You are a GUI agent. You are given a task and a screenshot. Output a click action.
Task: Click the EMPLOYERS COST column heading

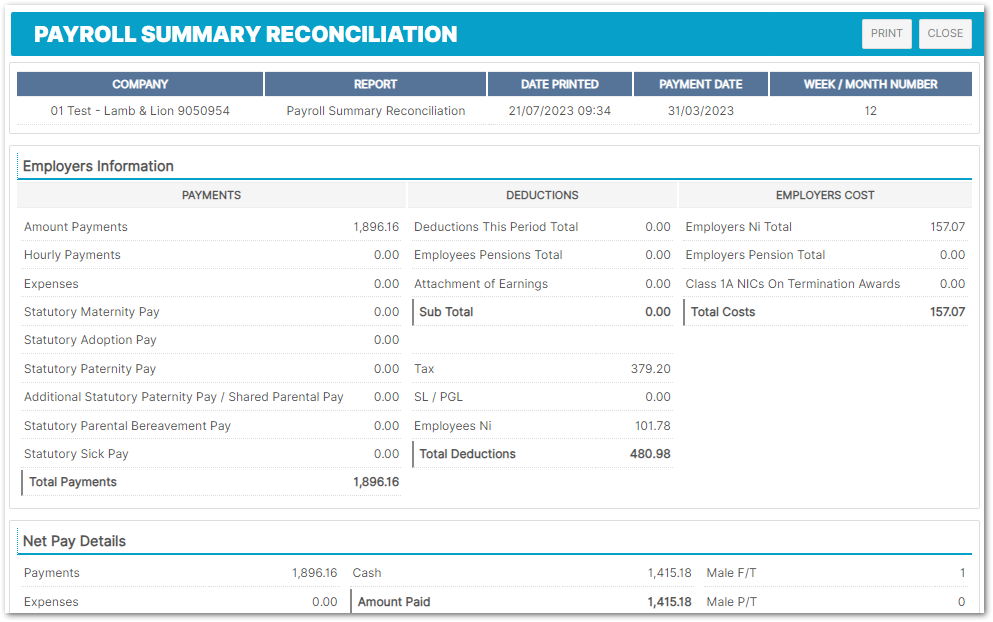click(825, 195)
